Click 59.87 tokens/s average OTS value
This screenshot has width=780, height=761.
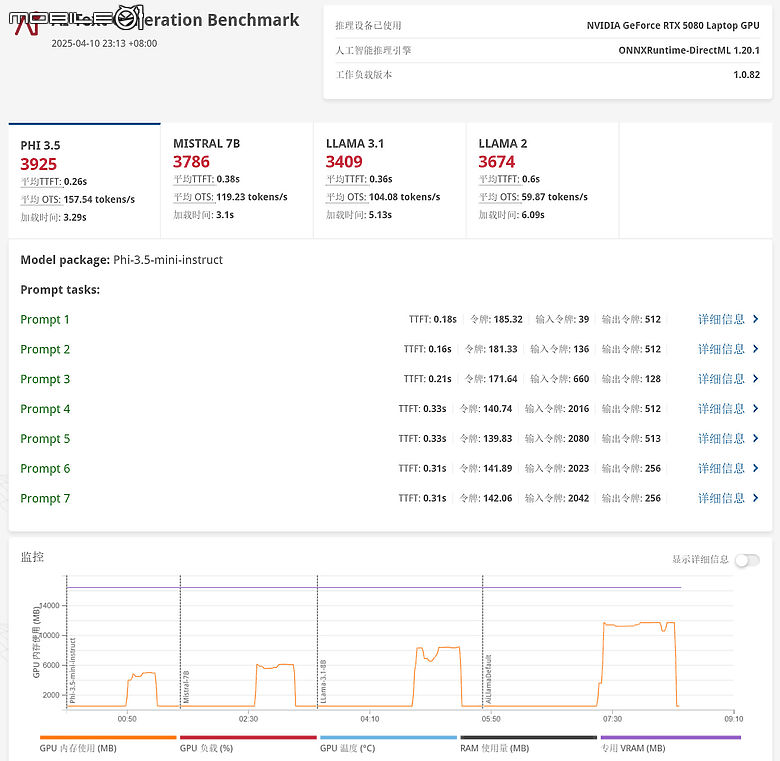(x=555, y=197)
